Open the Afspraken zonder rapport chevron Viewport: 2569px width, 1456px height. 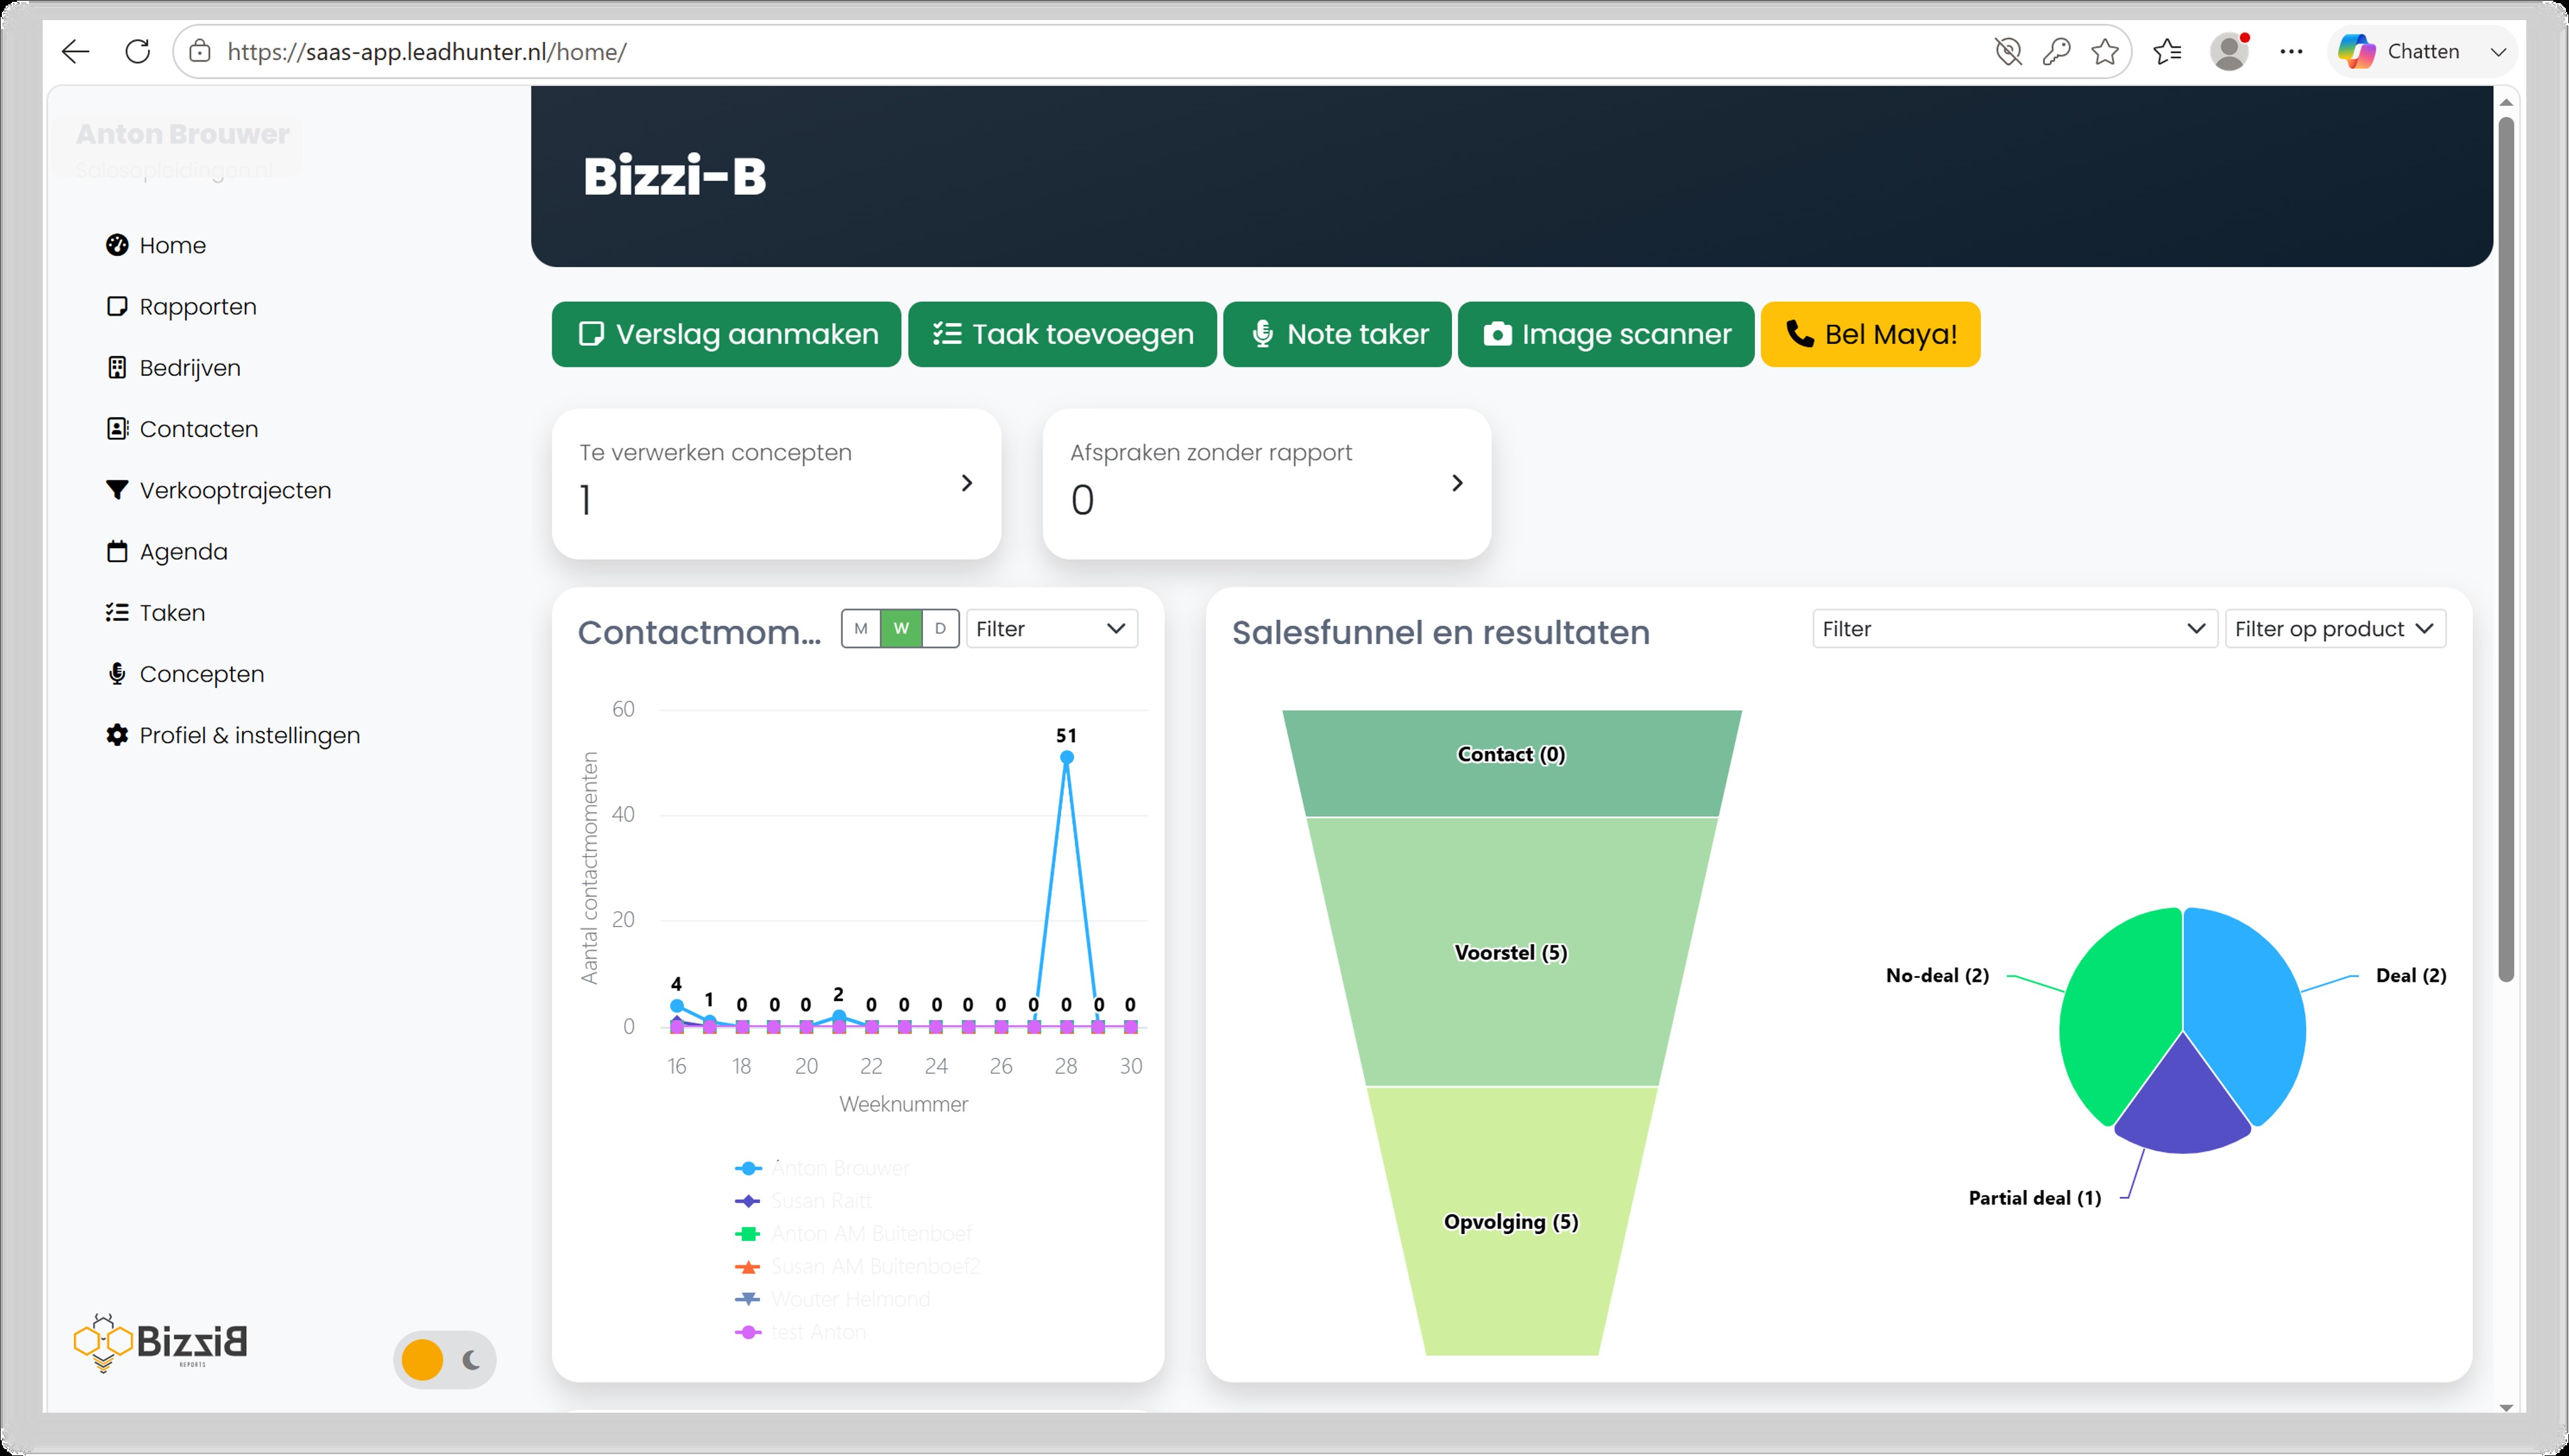pos(1457,483)
